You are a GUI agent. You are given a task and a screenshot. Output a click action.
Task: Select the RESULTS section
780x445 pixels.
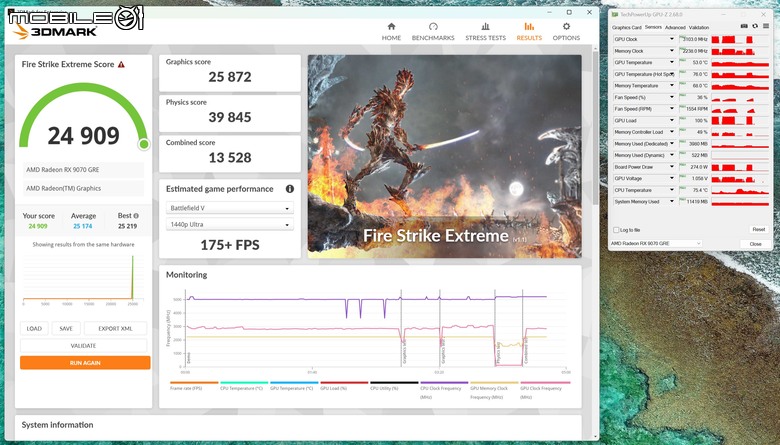[529, 32]
